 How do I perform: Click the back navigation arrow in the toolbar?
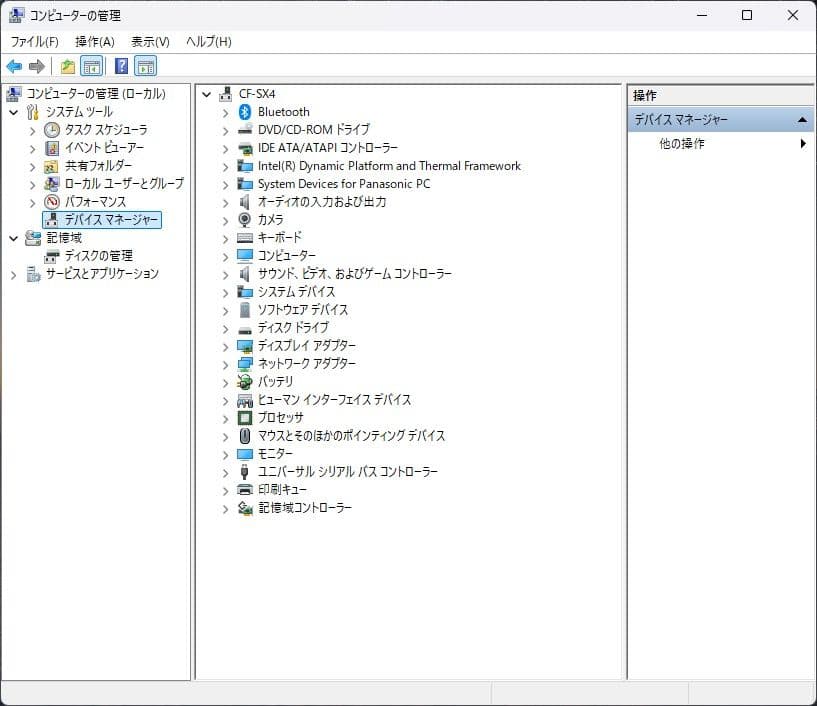[13, 66]
